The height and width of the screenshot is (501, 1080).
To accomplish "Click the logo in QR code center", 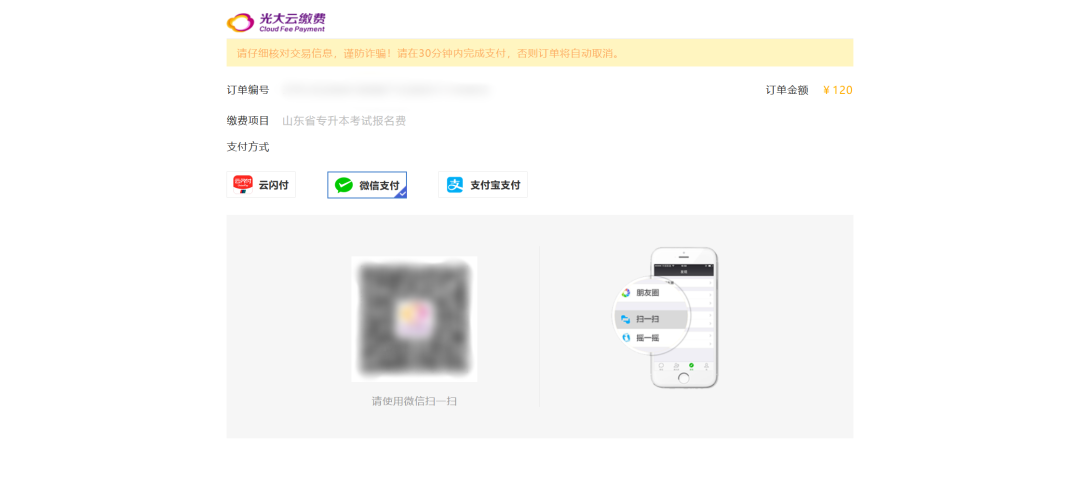I will [414, 320].
